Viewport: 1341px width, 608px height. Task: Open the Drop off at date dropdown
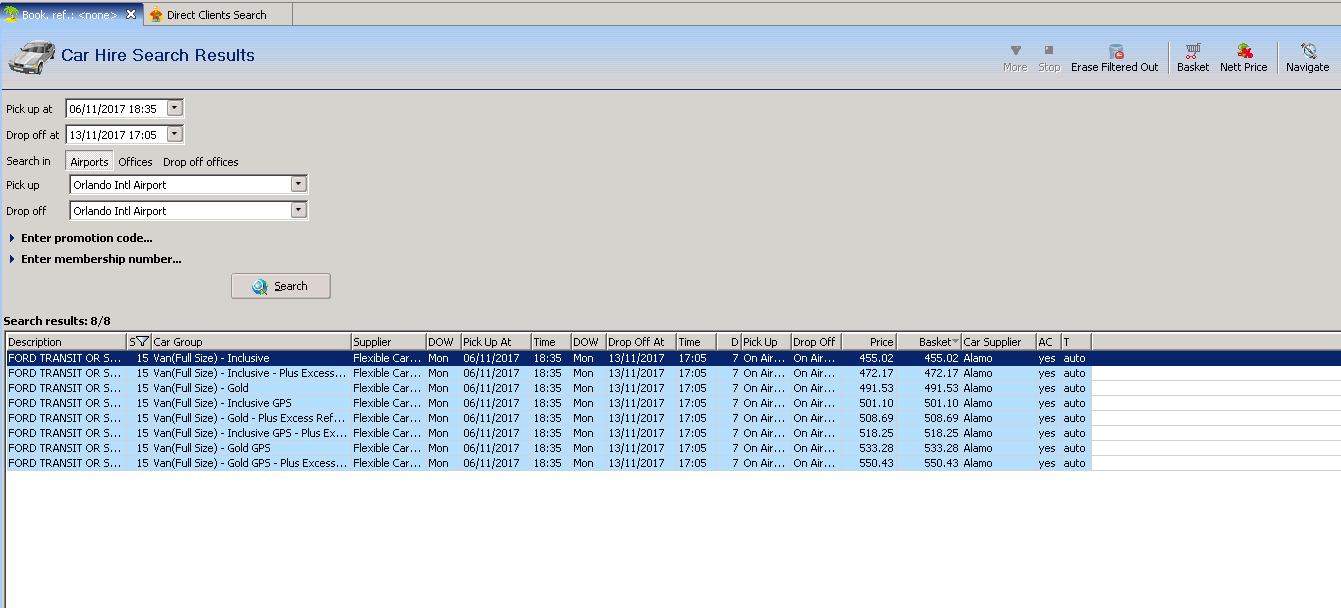[x=175, y=134]
